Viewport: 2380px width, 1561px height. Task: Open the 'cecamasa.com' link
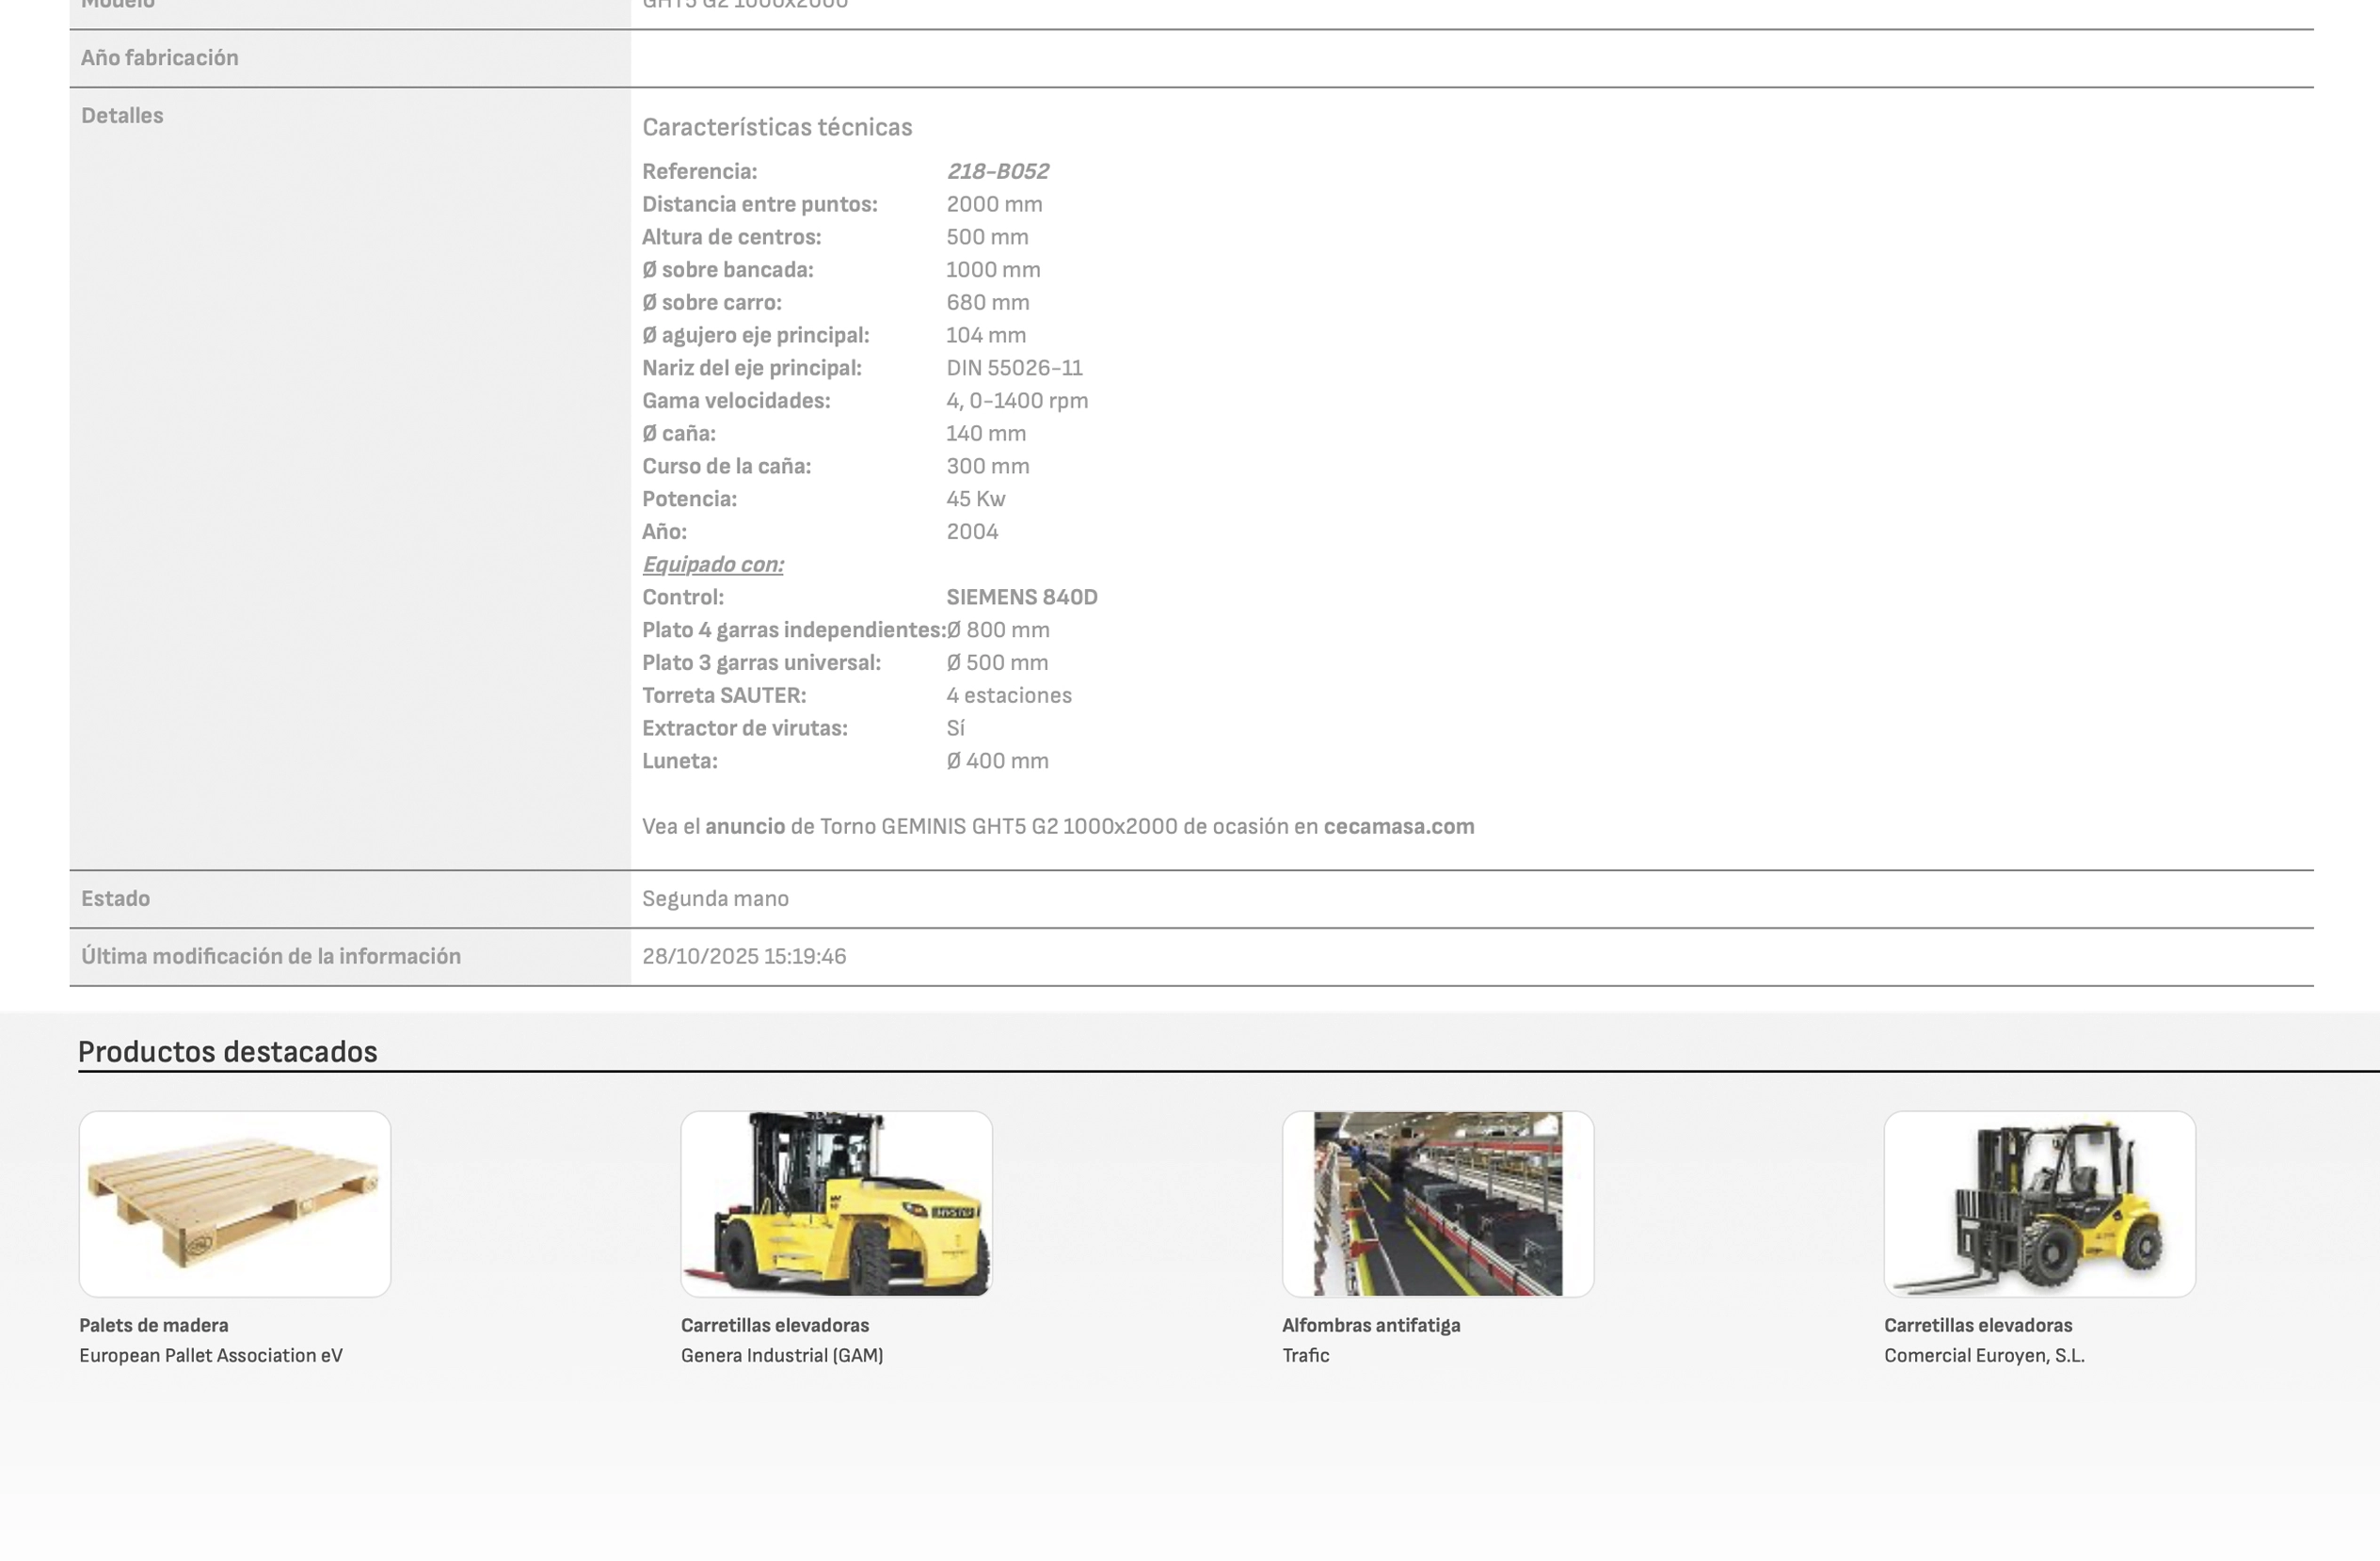(x=1398, y=826)
